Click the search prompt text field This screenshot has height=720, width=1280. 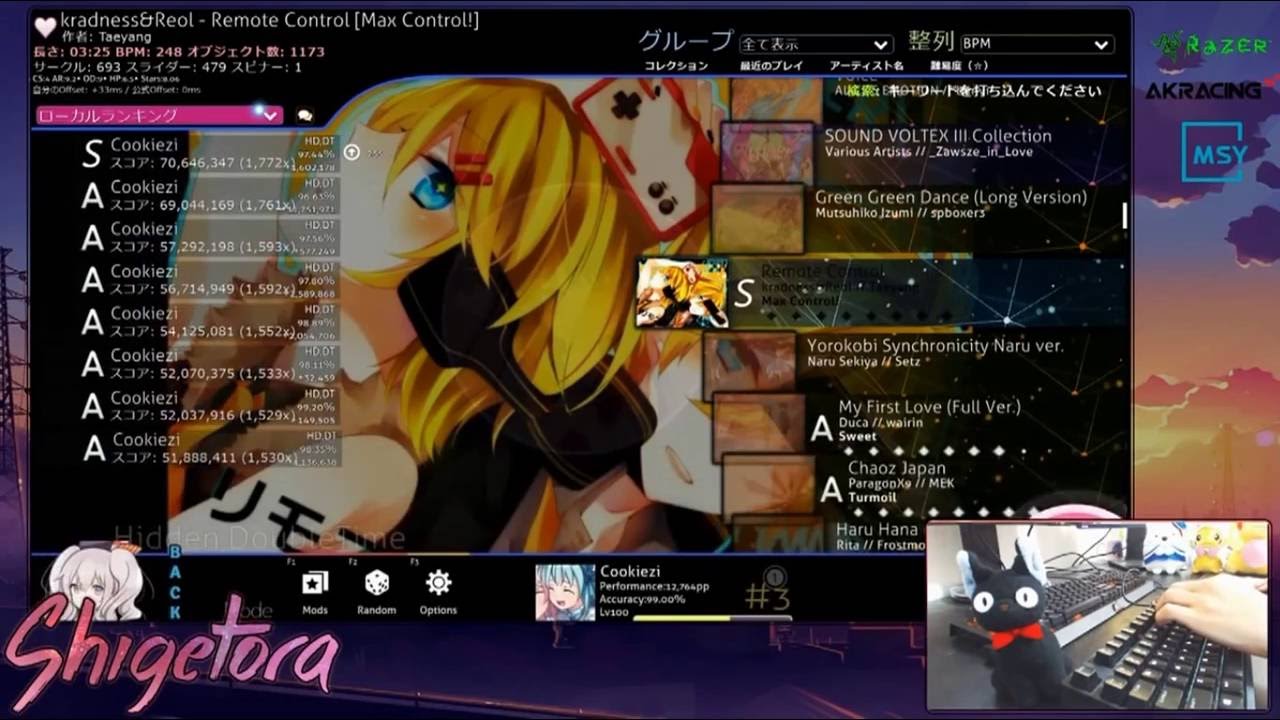[975, 91]
